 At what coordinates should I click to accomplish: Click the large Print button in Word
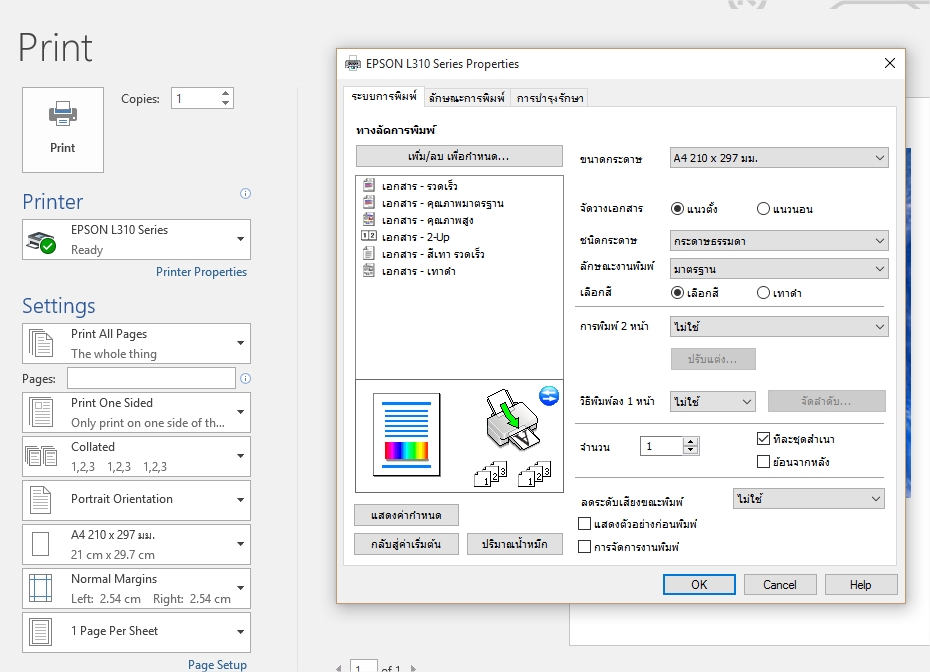pyautogui.click(x=63, y=130)
